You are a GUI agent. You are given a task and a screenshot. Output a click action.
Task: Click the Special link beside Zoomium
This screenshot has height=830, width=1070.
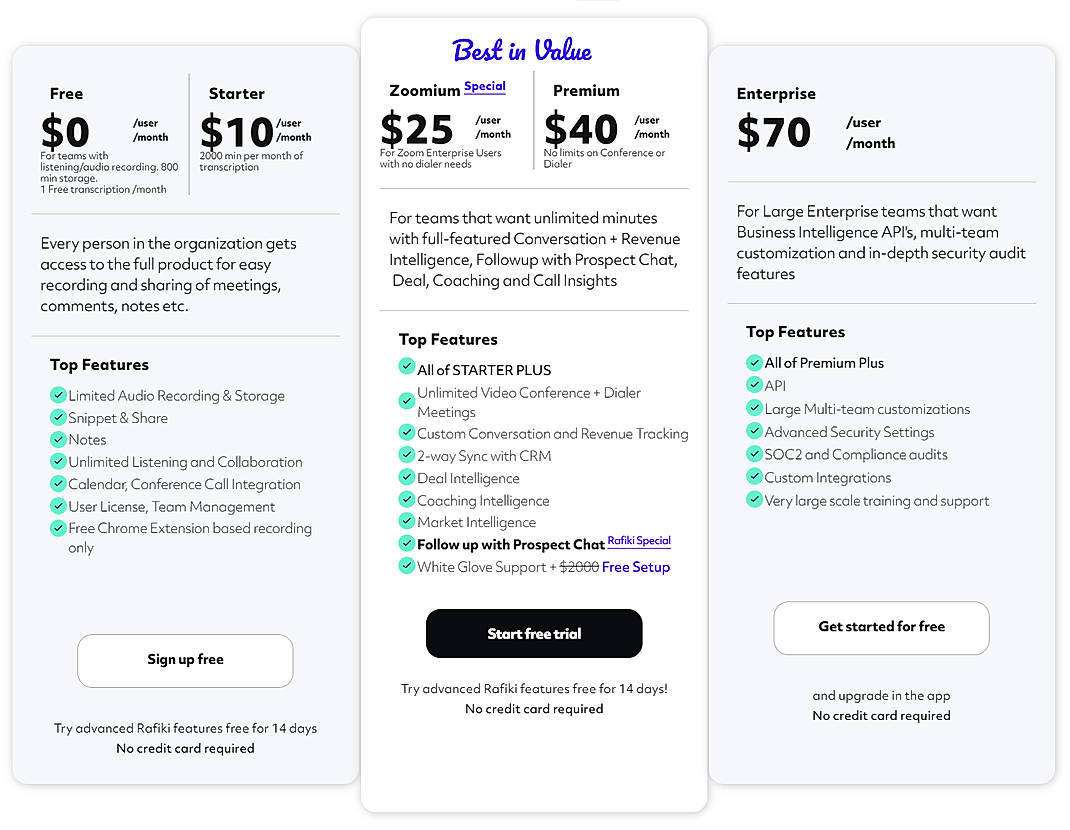pos(485,86)
